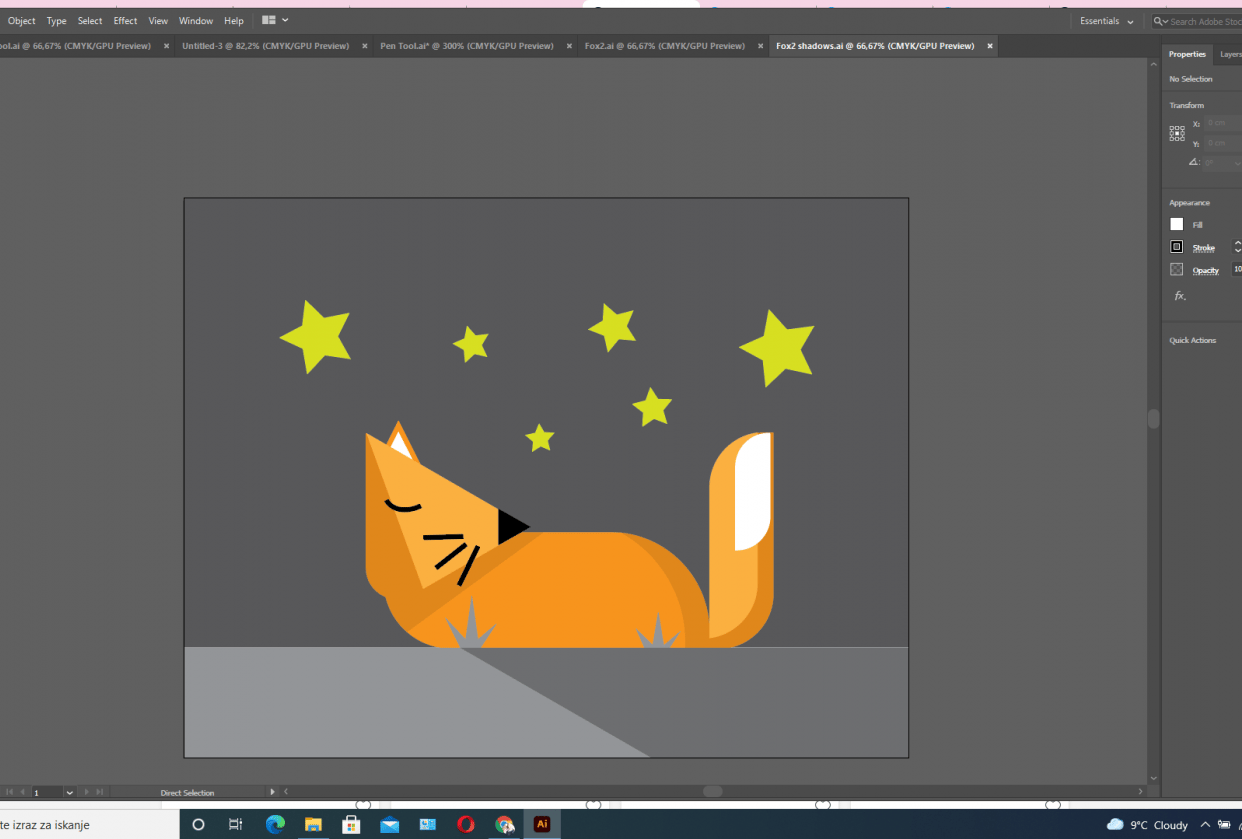Select the Adobe Stock search magnifier
This screenshot has height=839, width=1242.
coord(1158,20)
